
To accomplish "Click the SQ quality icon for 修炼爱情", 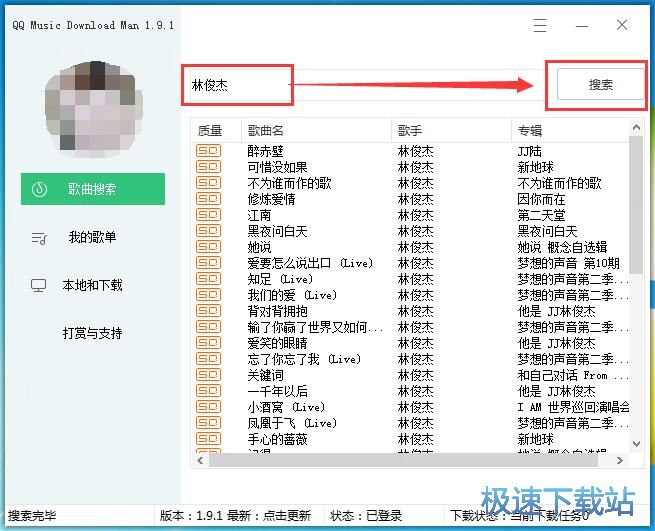I will click(x=208, y=199).
